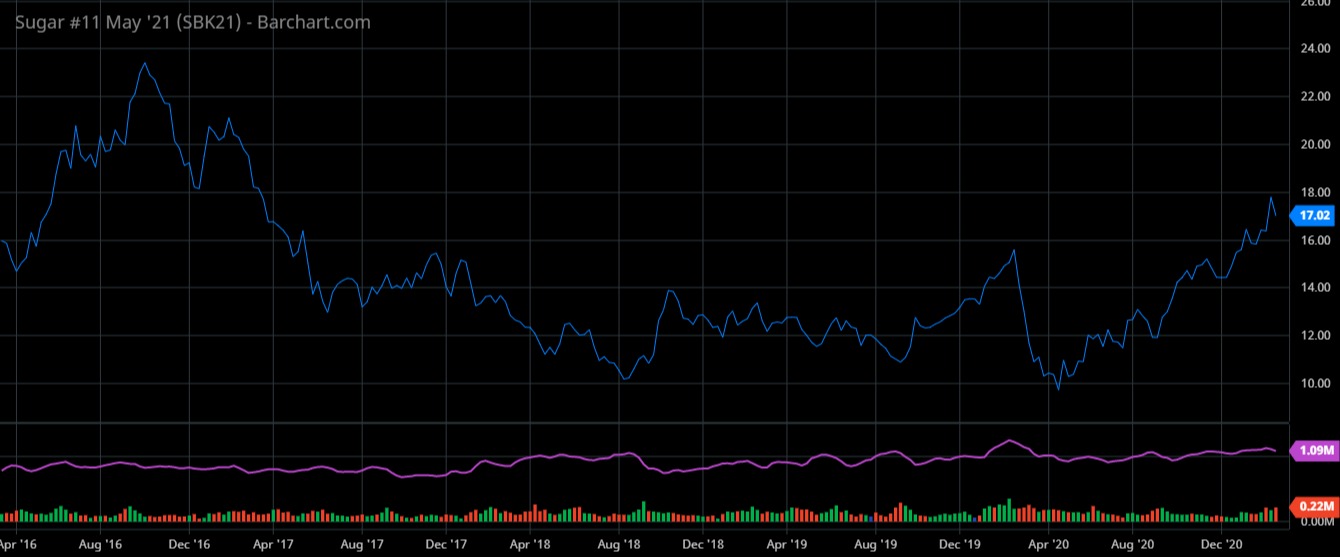This screenshot has width=1340, height=557.
Task: Select the 14.00 price axis label
Action: coord(1311,288)
